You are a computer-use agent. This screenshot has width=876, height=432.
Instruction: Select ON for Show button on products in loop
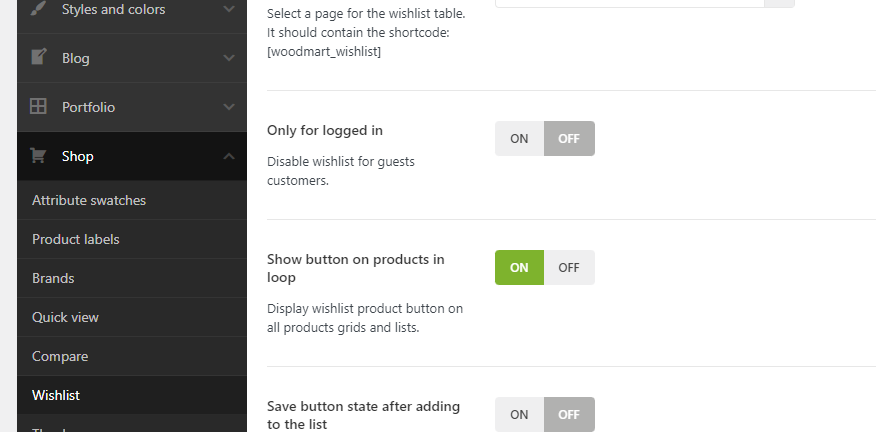(x=519, y=267)
